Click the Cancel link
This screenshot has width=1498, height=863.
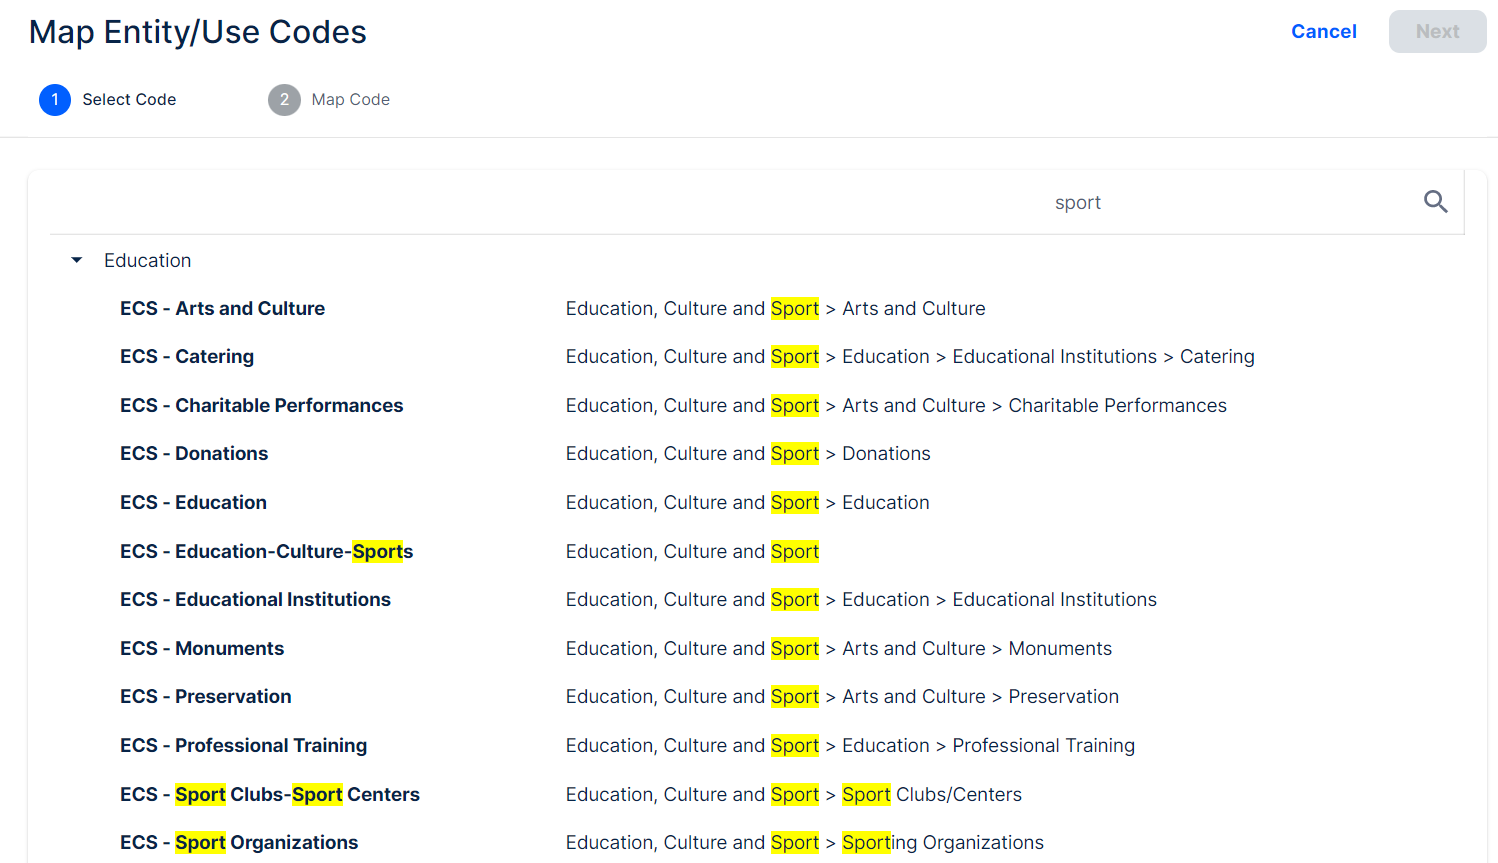coord(1323,31)
